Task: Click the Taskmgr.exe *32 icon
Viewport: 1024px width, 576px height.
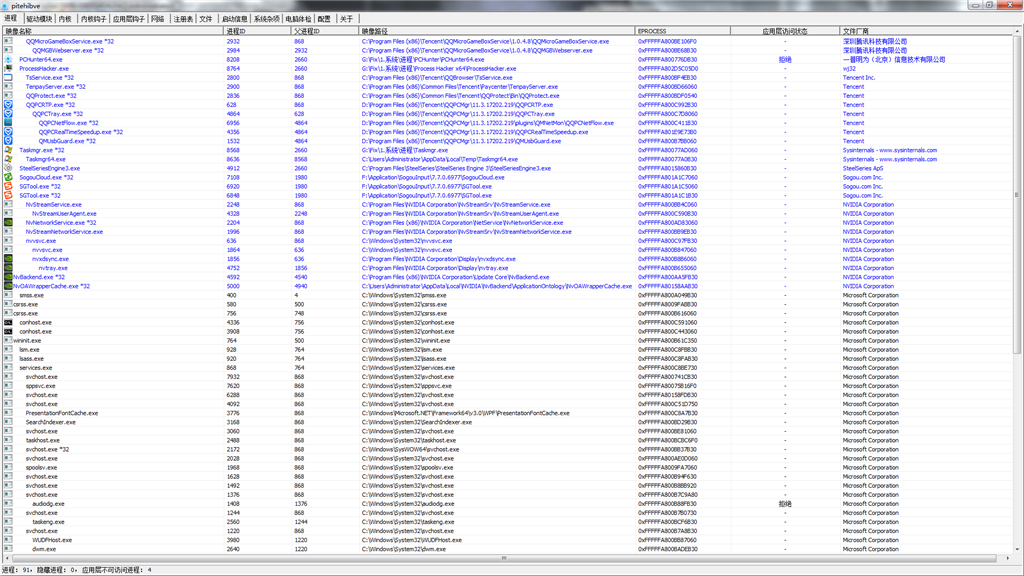Action: pos(8,150)
